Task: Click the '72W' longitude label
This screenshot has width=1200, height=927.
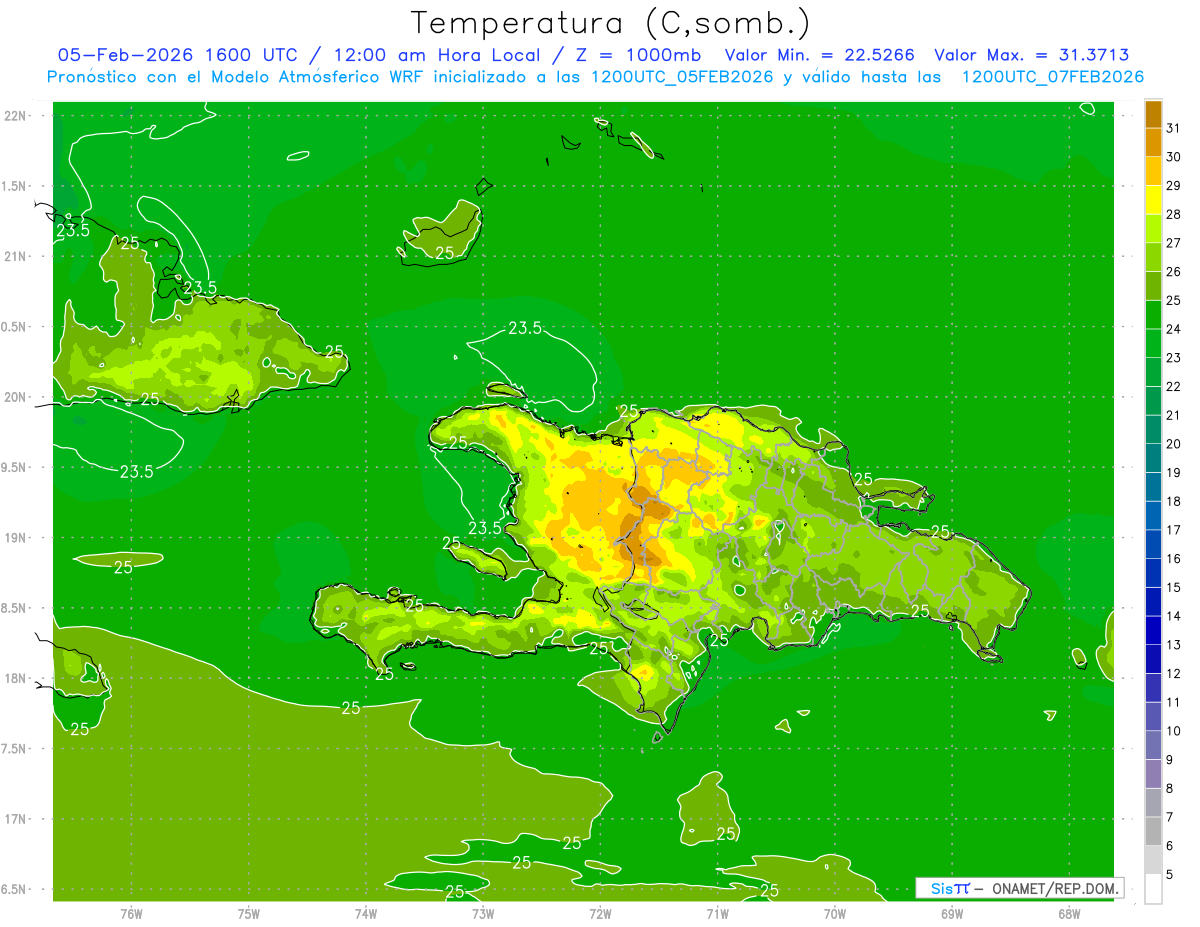Action: coord(600,914)
